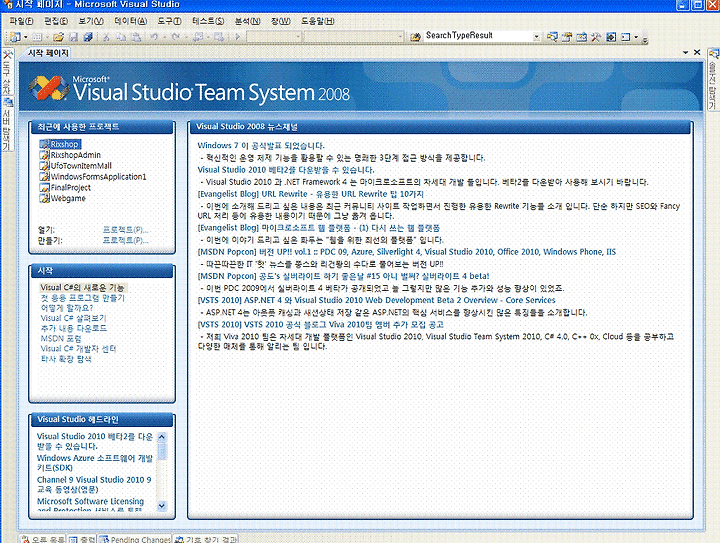720x543 pixels.
Task: Open the Properties Window toolbar icon
Action: 567,37
